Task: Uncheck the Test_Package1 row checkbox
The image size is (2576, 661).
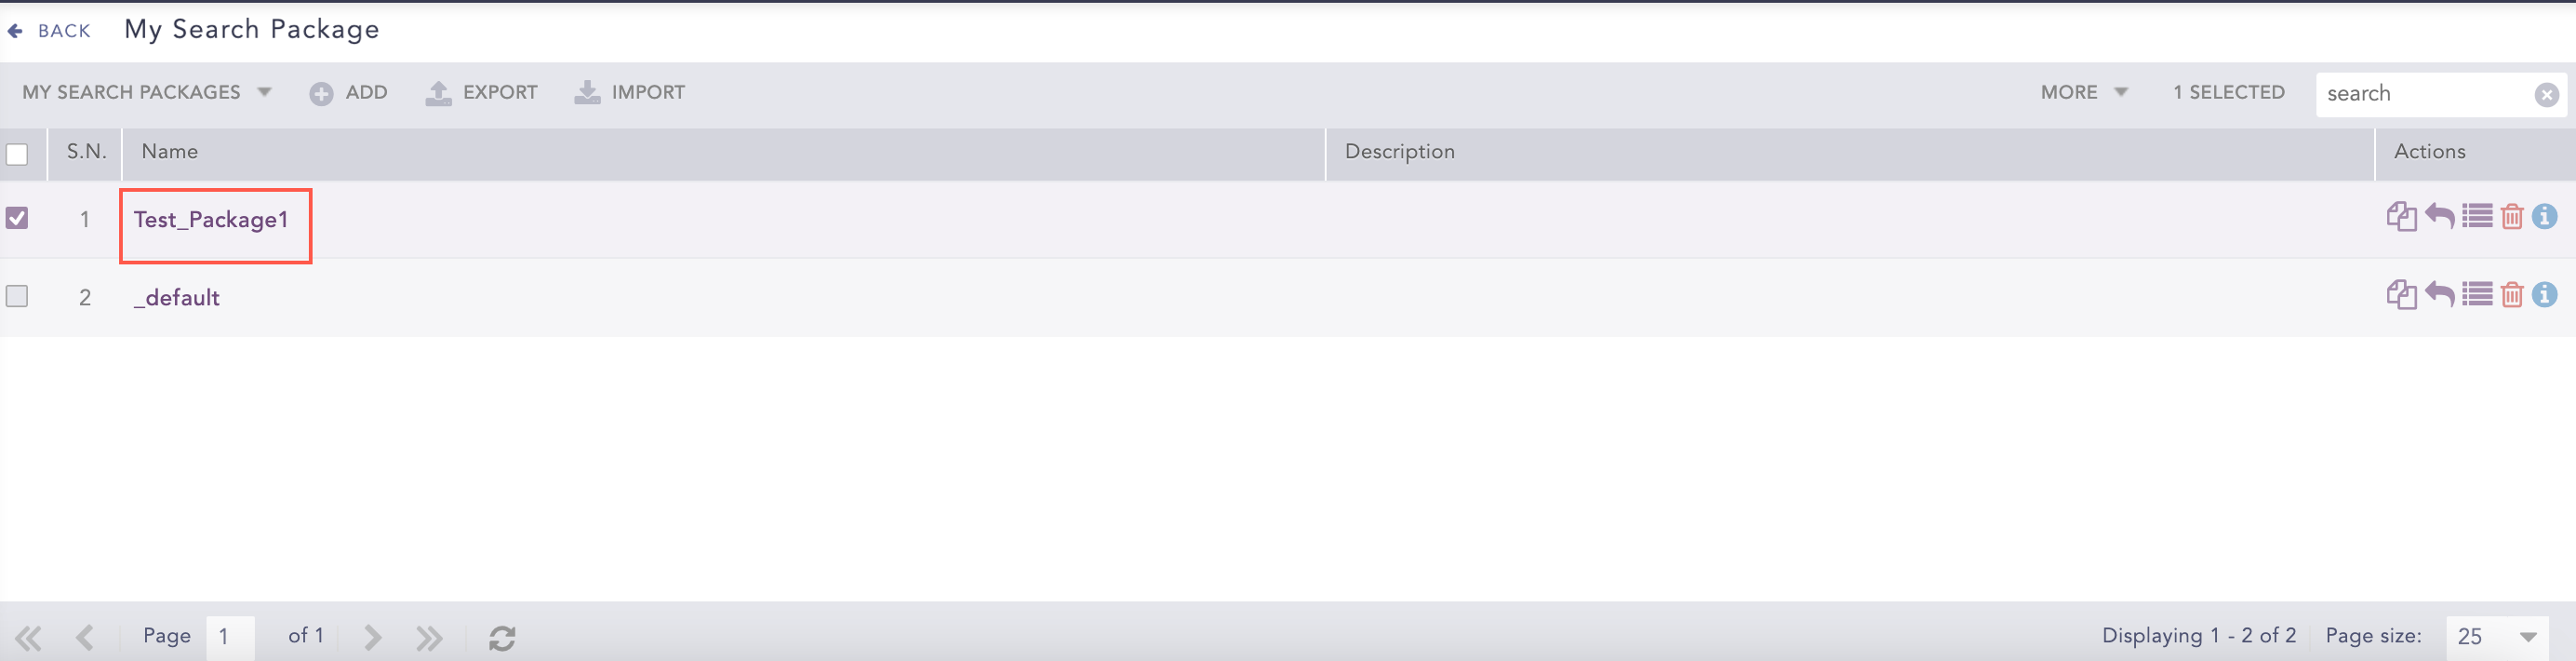Action: pos(17,218)
